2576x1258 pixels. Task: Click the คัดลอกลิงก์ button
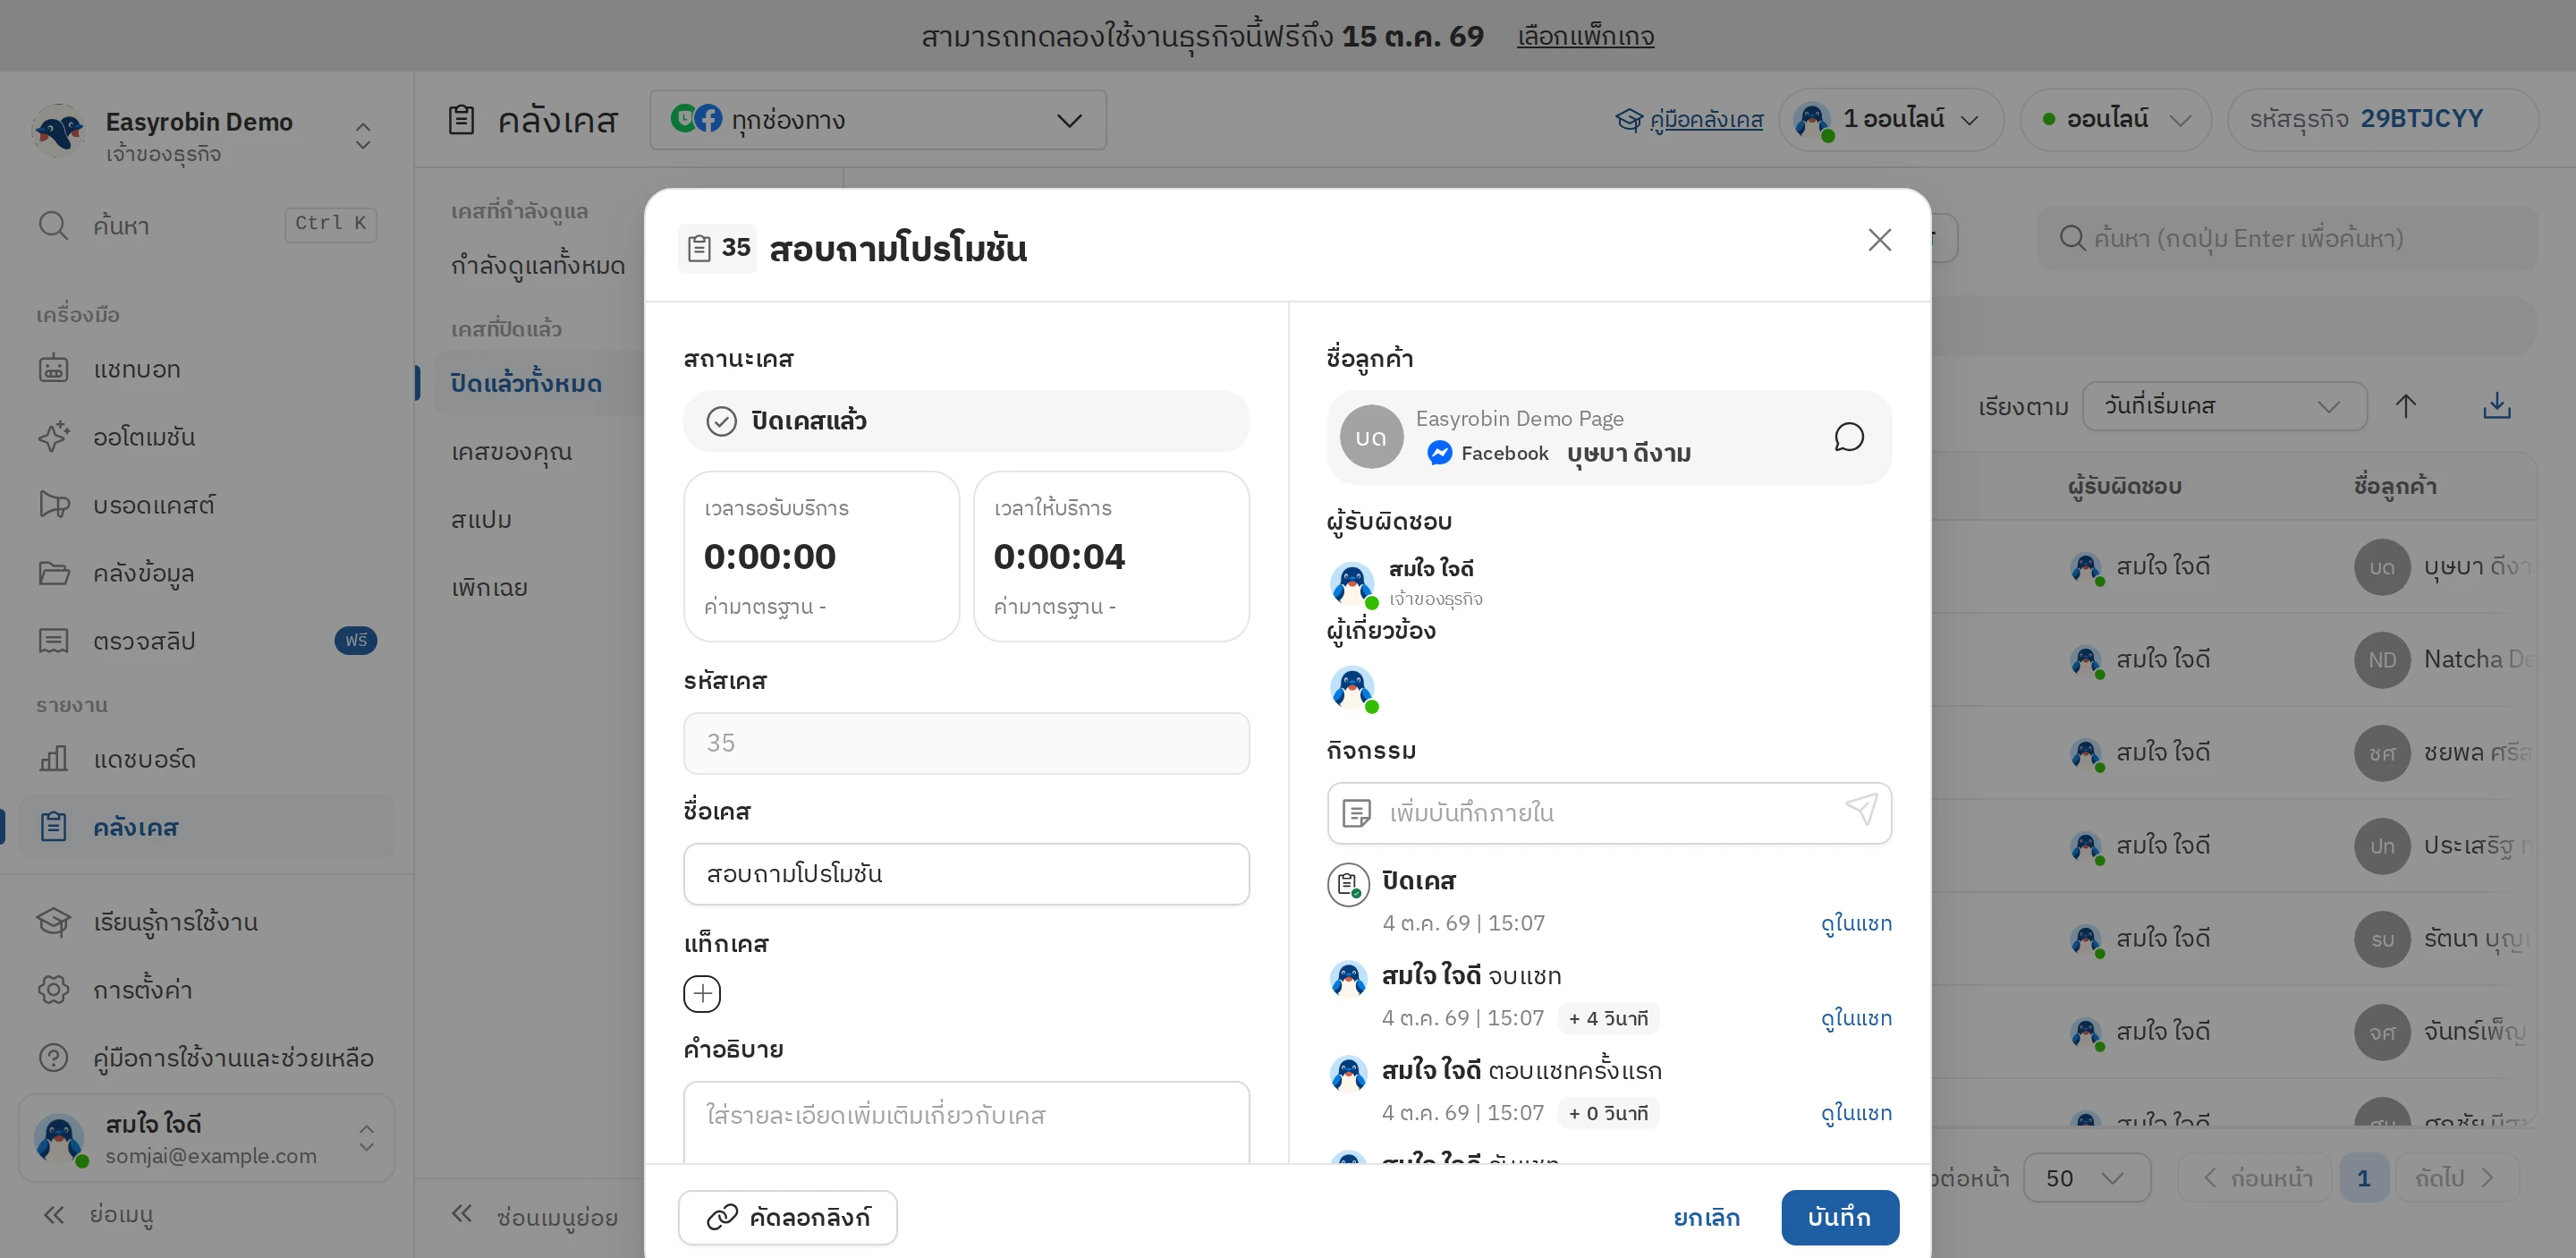pos(787,1217)
